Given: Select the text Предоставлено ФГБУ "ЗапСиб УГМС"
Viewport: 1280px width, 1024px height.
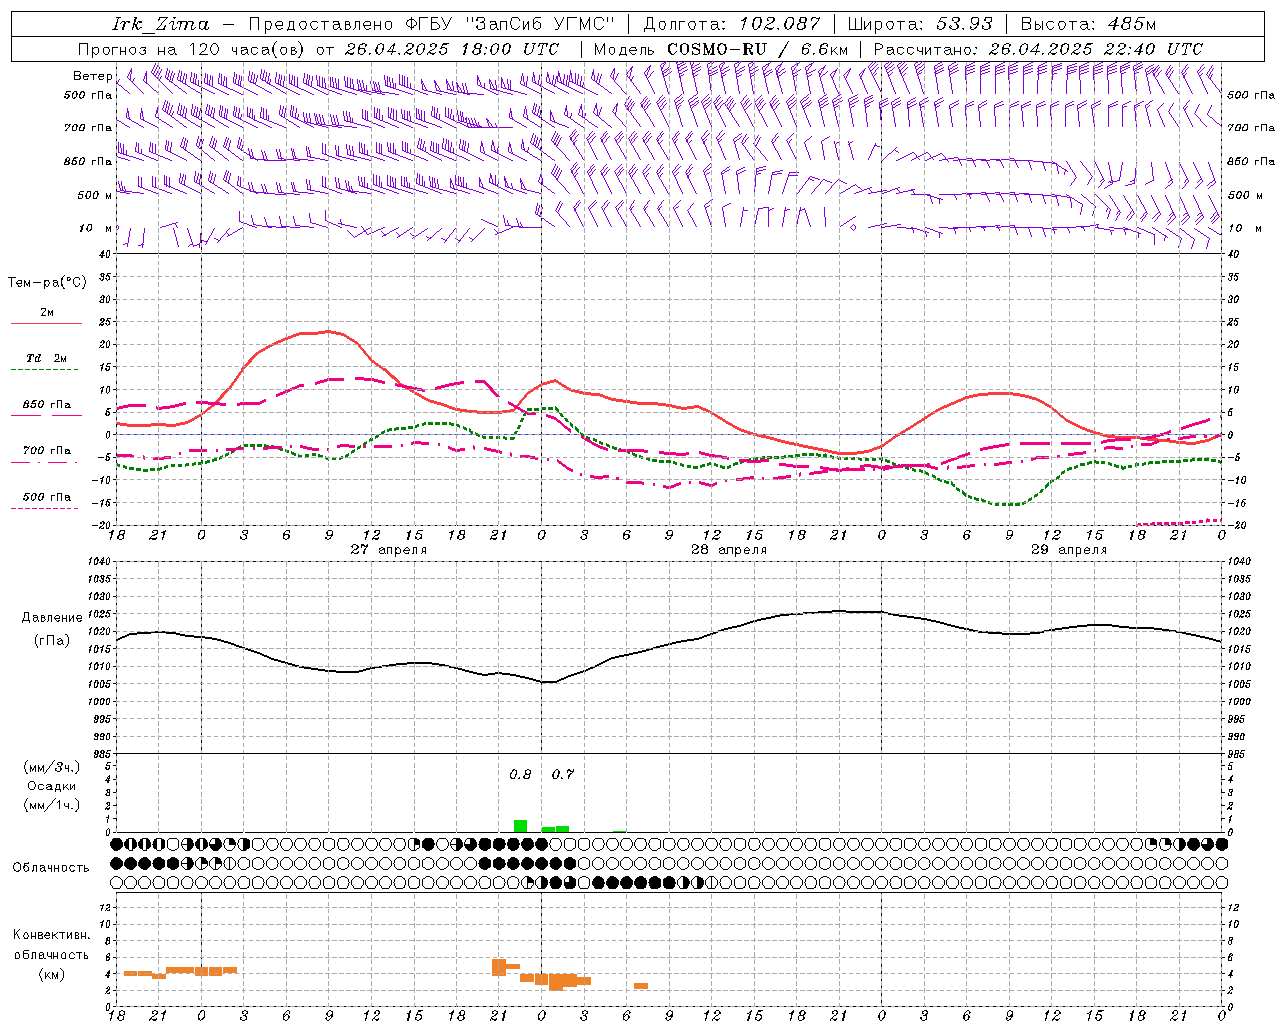Looking at the screenshot, I should coord(431,24).
